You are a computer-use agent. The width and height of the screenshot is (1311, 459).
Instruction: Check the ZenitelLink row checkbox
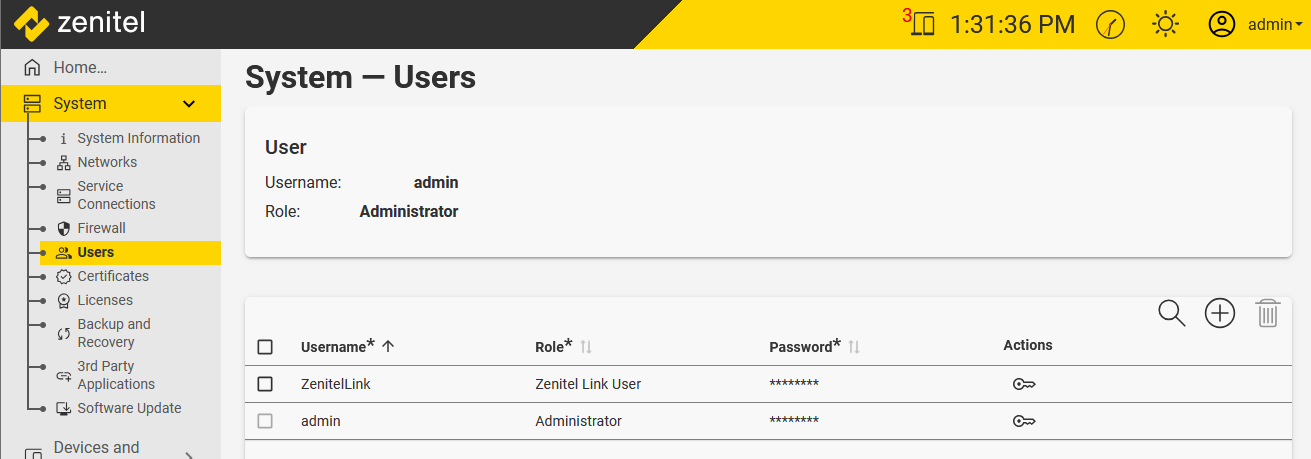[x=265, y=384]
